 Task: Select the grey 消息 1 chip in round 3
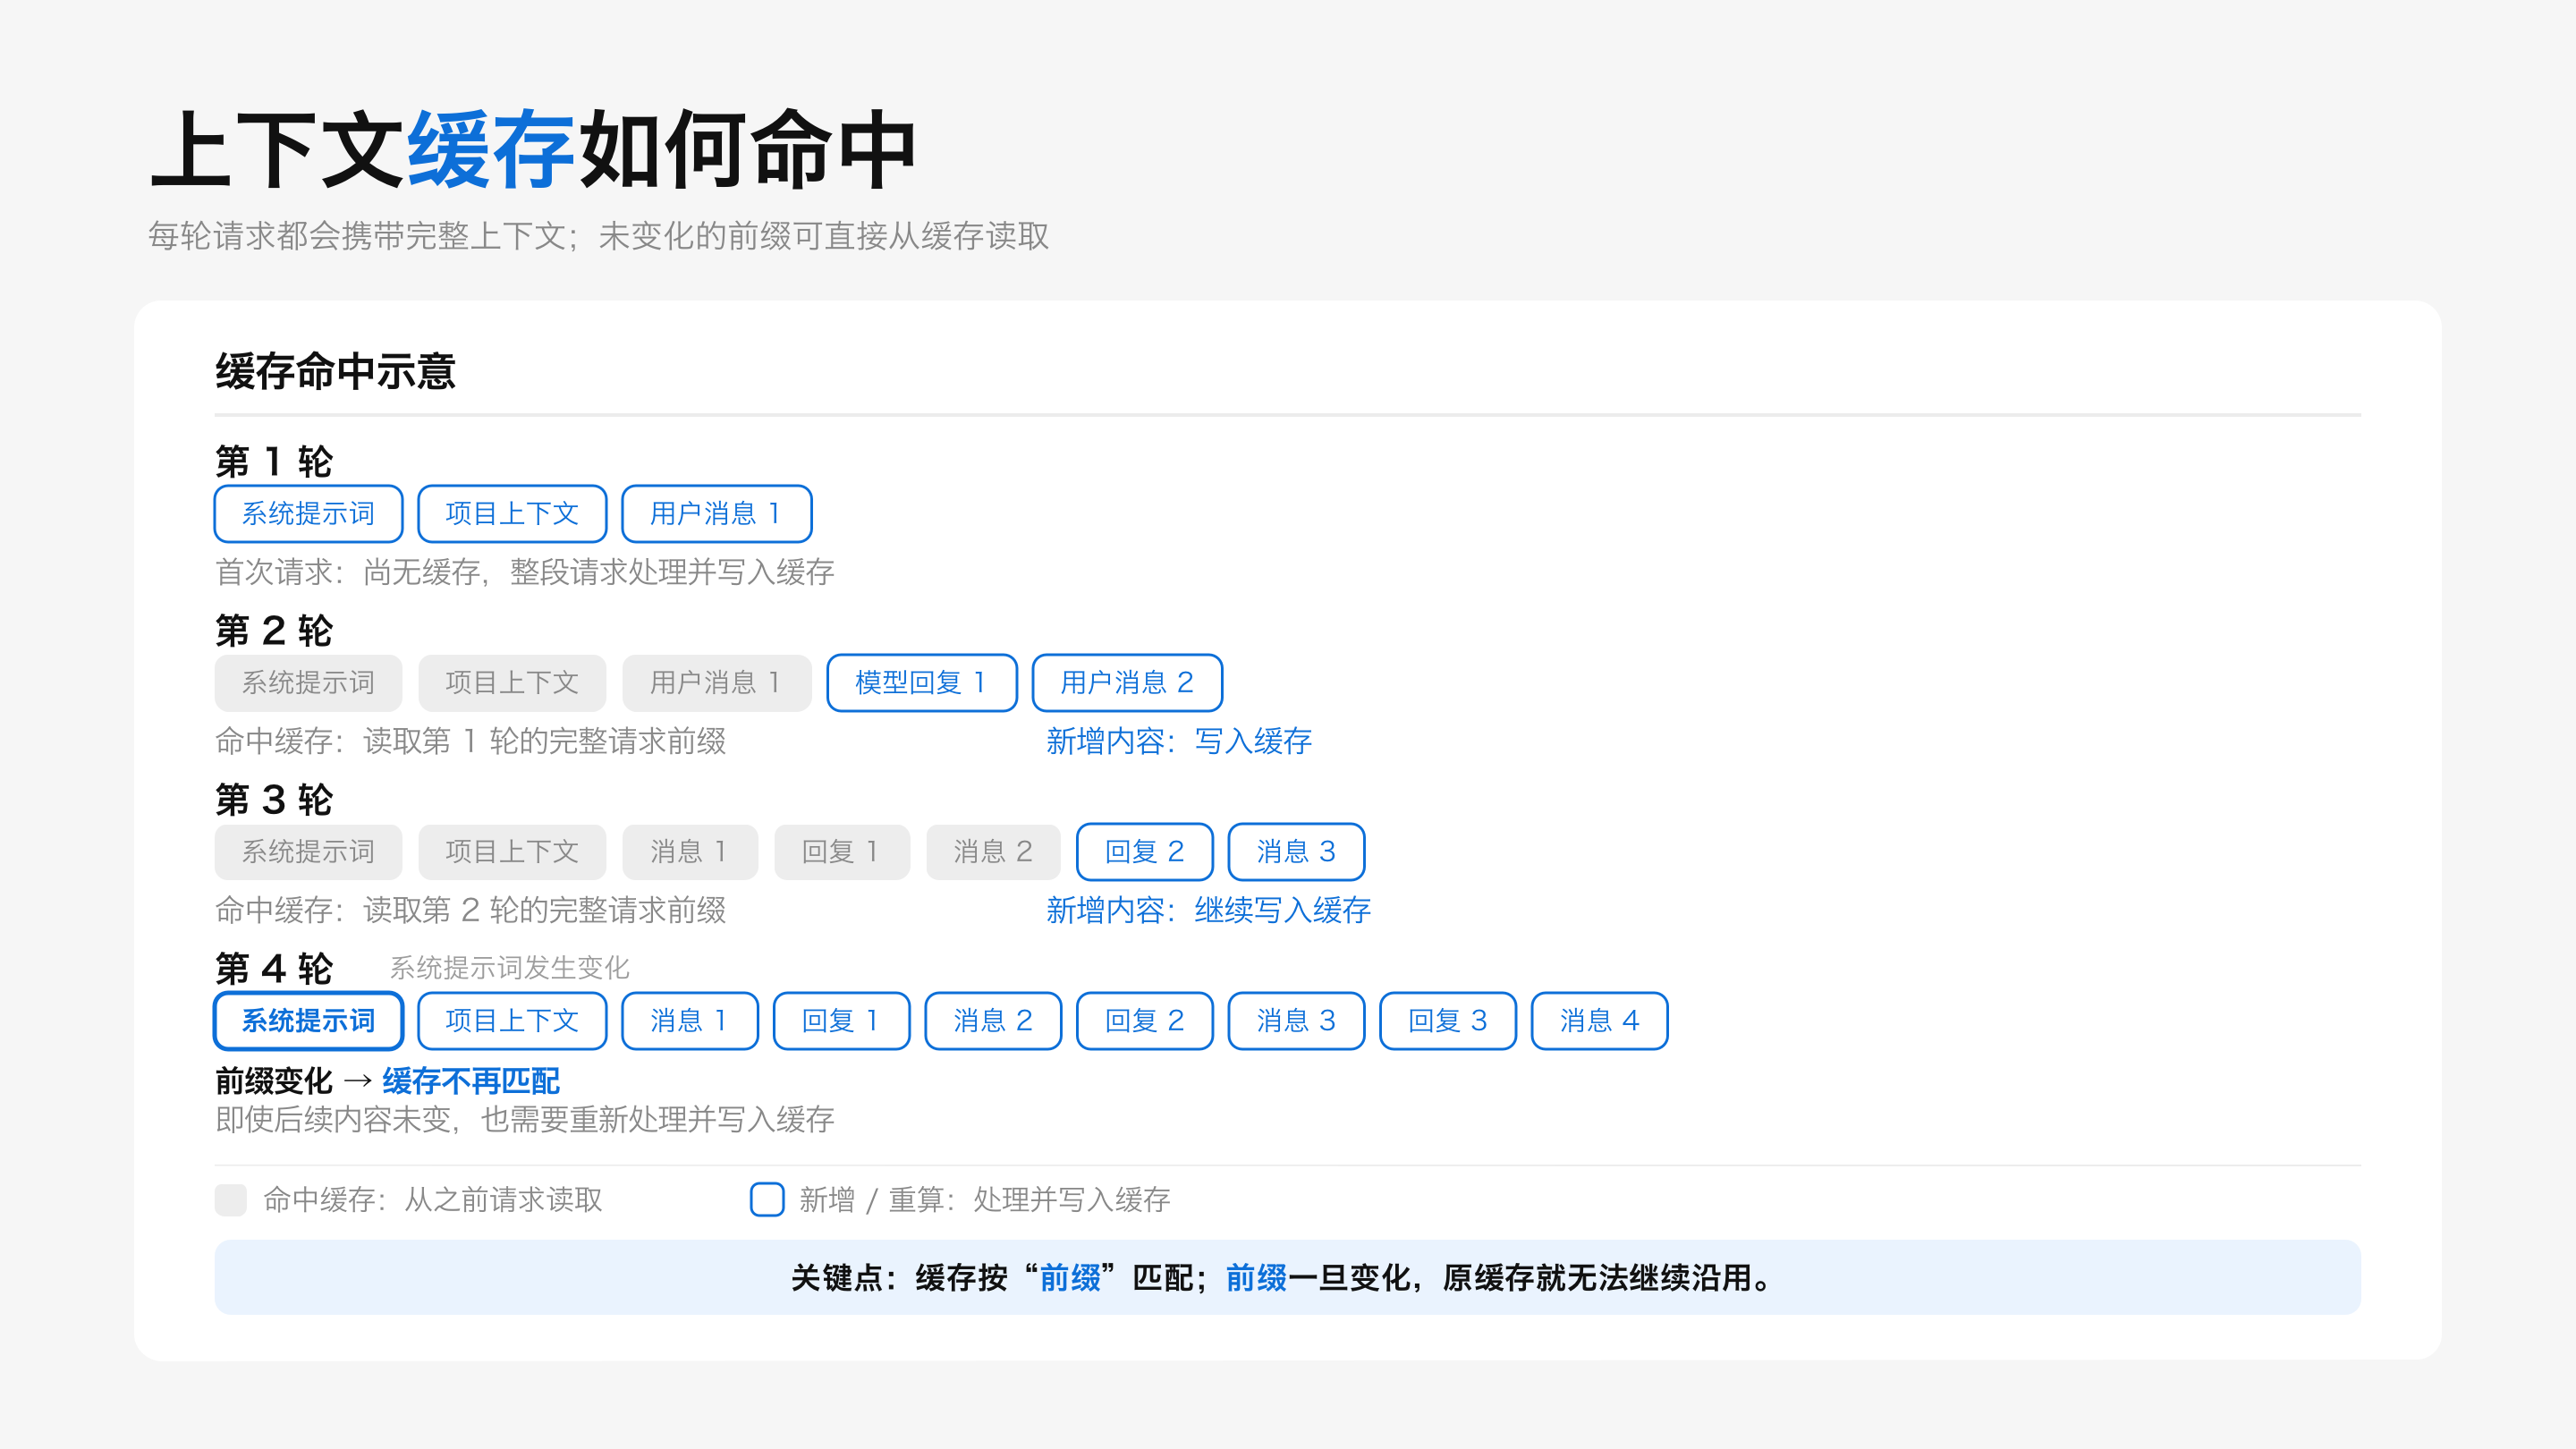pos(690,852)
